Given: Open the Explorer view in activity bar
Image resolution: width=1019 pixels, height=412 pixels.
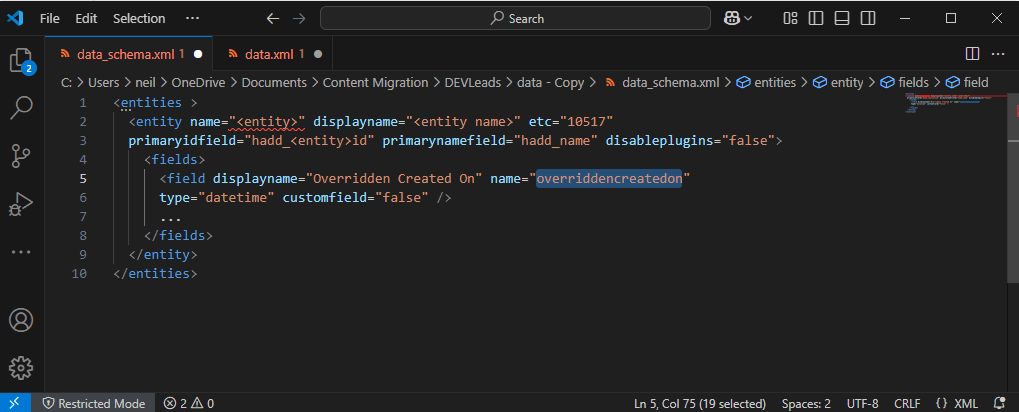Looking at the screenshot, I should (21, 60).
